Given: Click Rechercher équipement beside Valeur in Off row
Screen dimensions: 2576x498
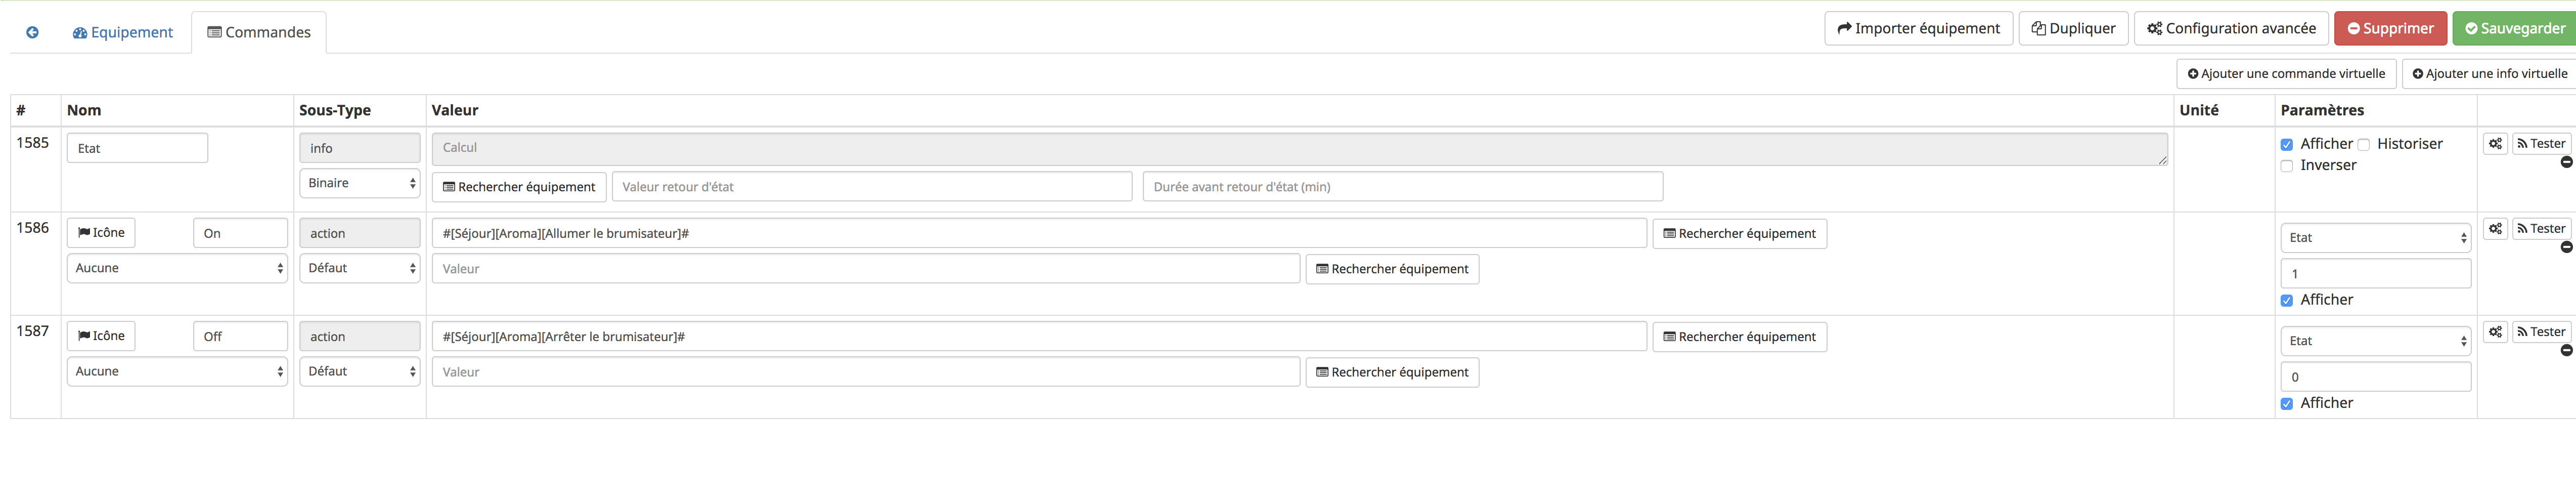Looking at the screenshot, I should tap(1392, 372).
